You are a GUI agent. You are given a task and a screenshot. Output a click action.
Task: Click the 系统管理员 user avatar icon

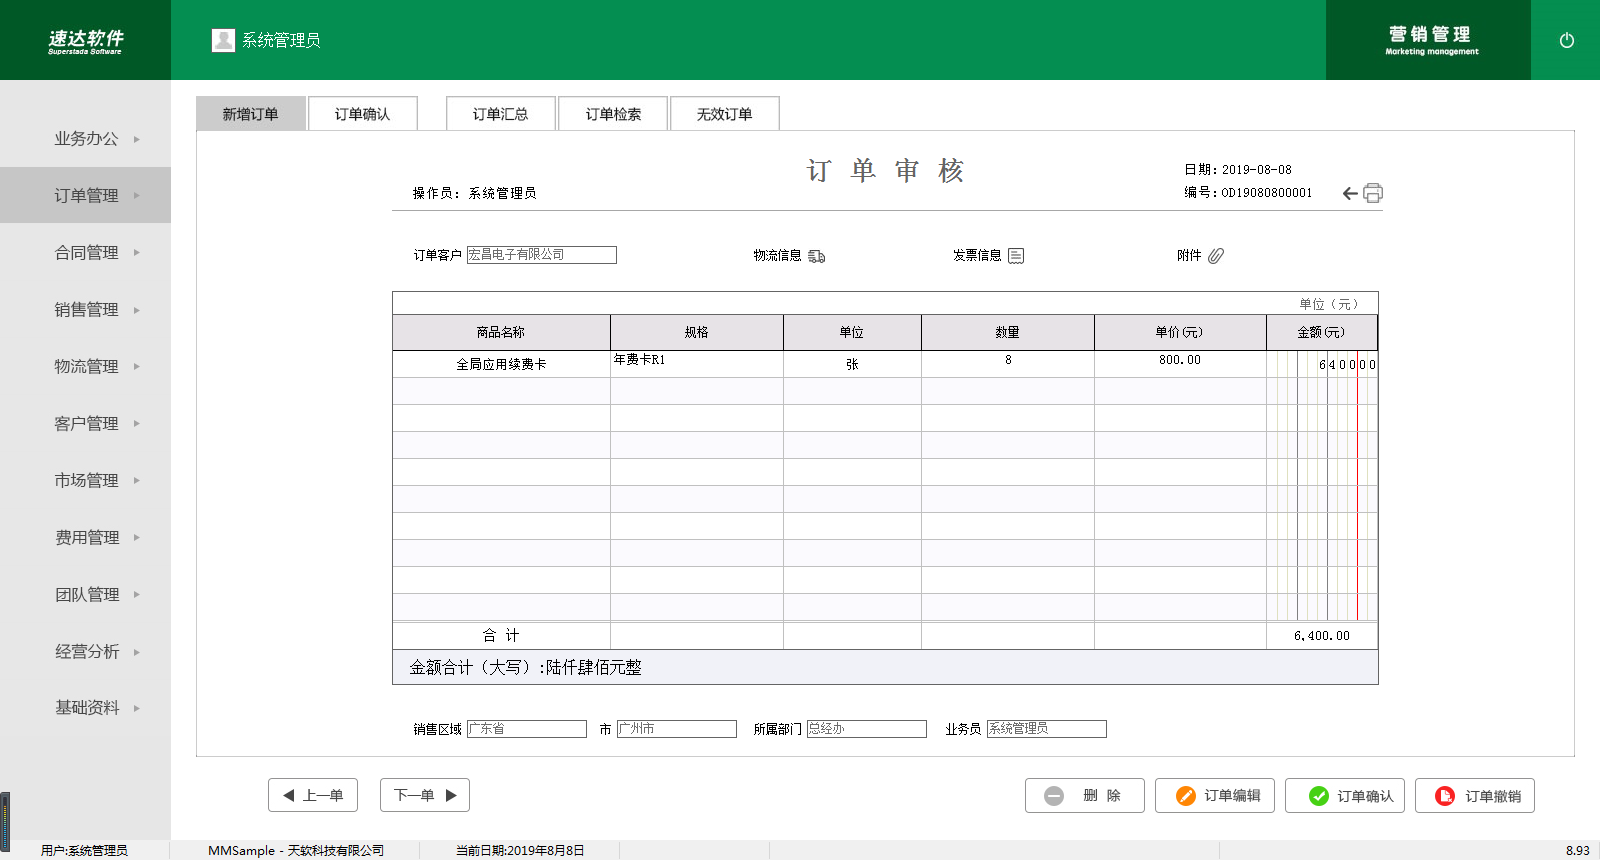tap(223, 40)
